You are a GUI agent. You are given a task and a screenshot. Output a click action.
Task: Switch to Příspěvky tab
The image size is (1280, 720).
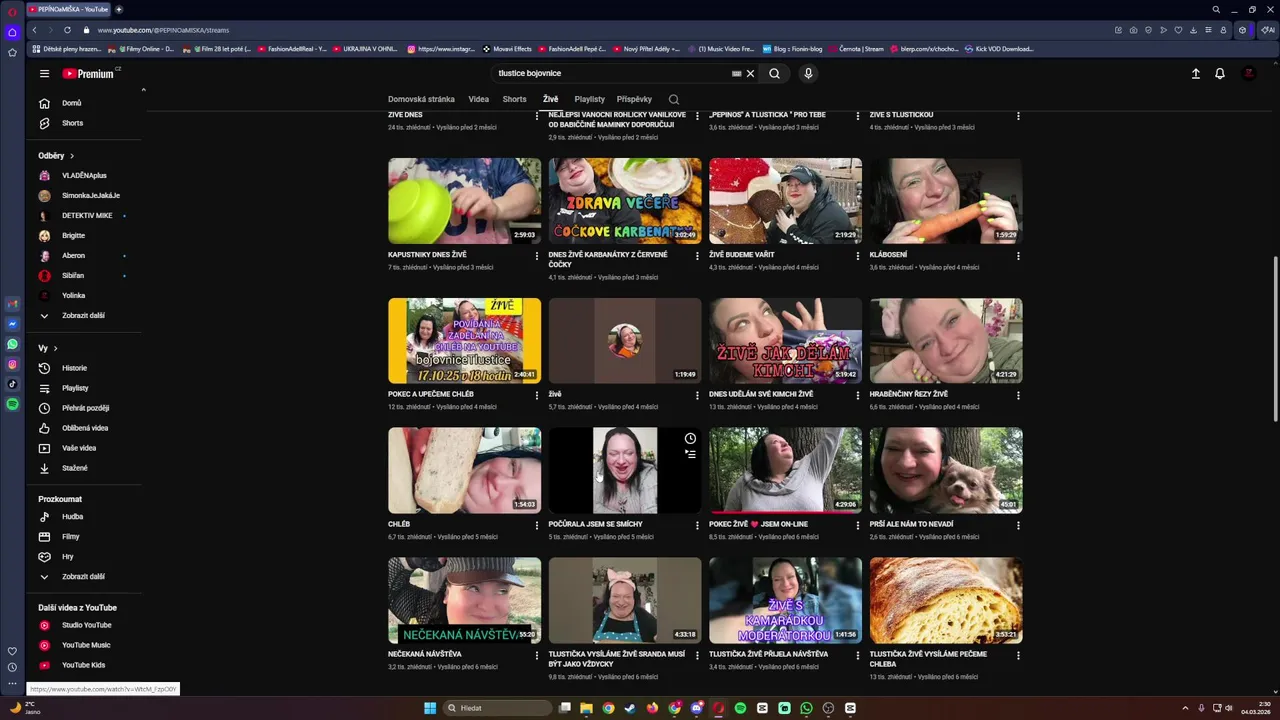pyautogui.click(x=634, y=99)
